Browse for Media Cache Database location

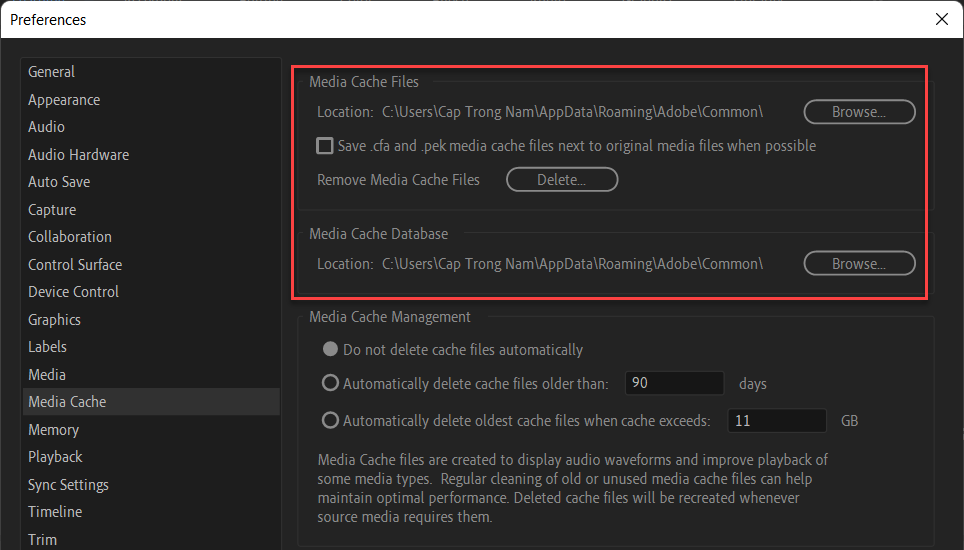click(x=859, y=264)
